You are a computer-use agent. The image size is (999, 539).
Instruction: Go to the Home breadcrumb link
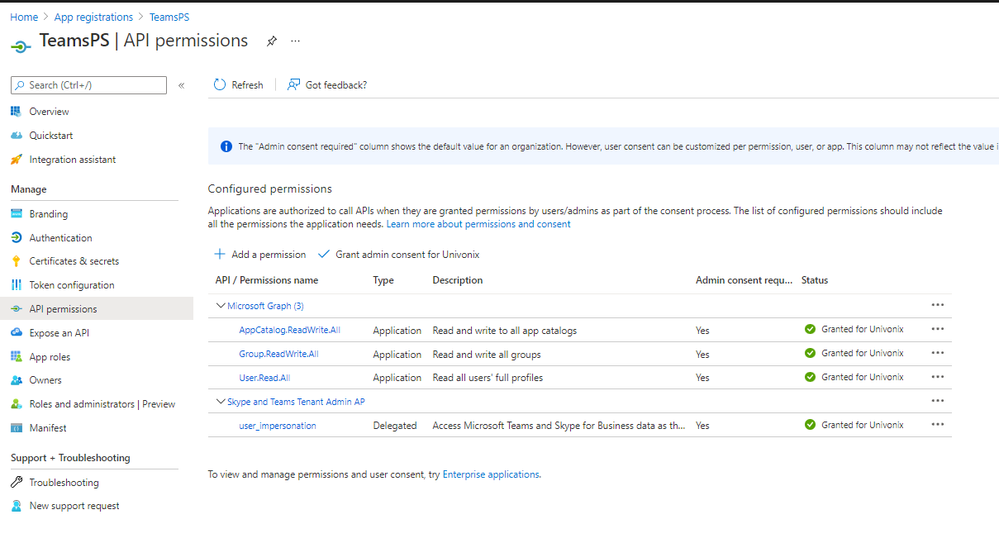(x=24, y=17)
